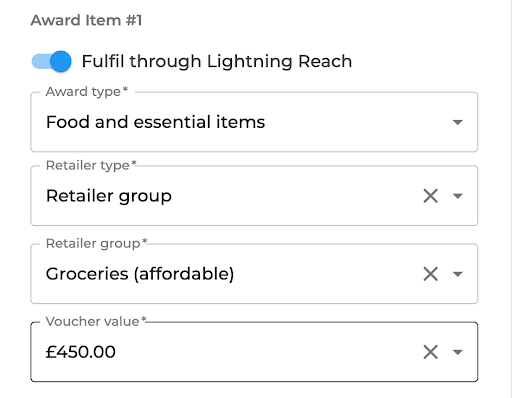Expand Retailer type options via arrow
This screenshot has height=398, width=512.
click(x=458, y=196)
